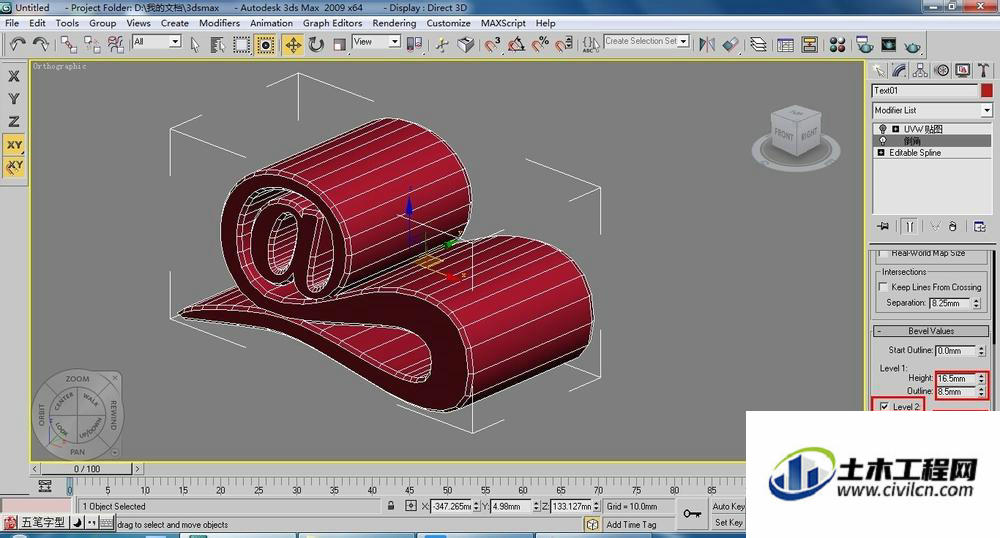Switch to the Create command panel tab
Image resolution: width=1000 pixels, height=538 pixels.
pos(879,70)
